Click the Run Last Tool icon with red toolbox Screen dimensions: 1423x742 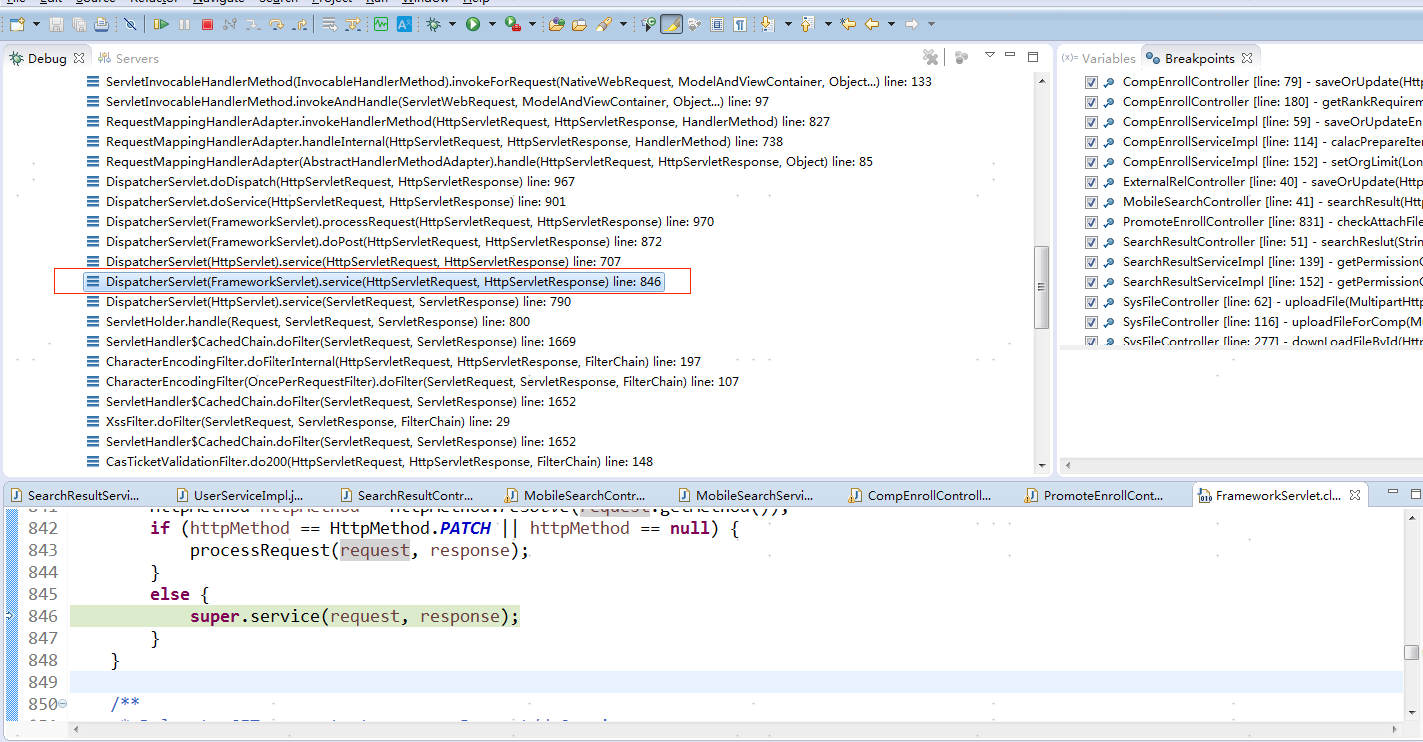click(513, 24)
